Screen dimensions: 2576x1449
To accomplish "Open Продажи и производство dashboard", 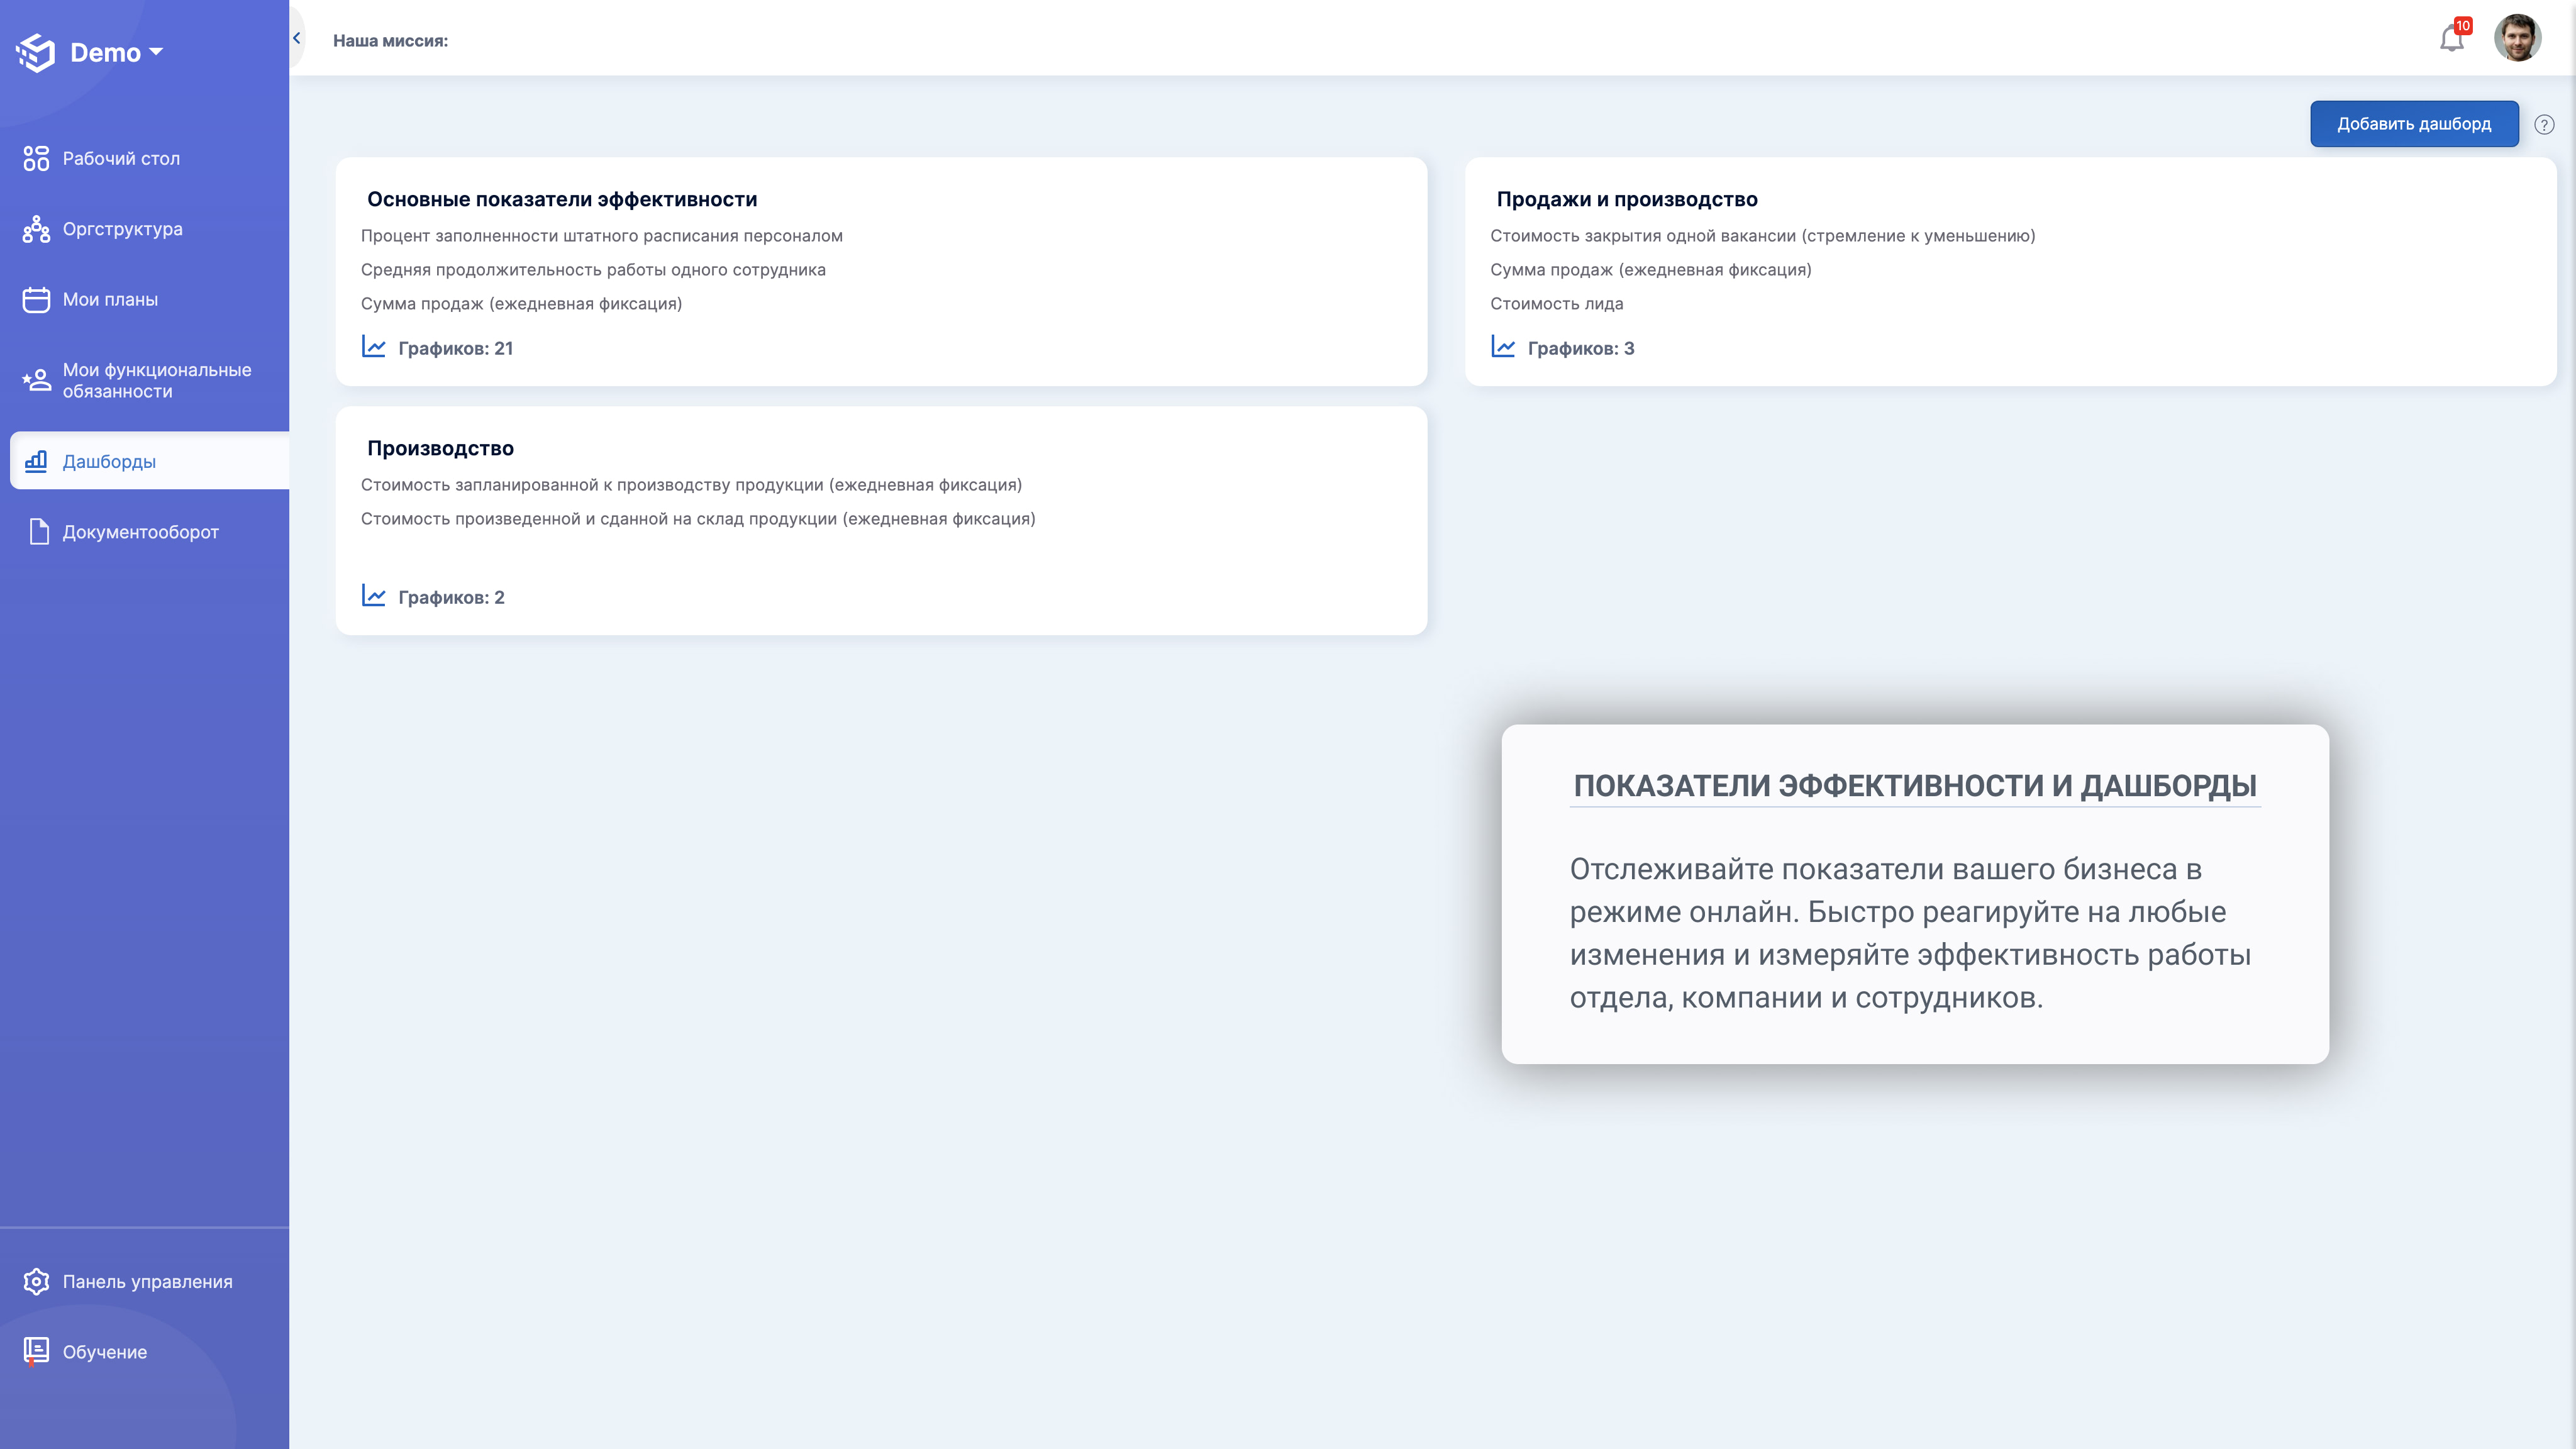I will 1627,199.
